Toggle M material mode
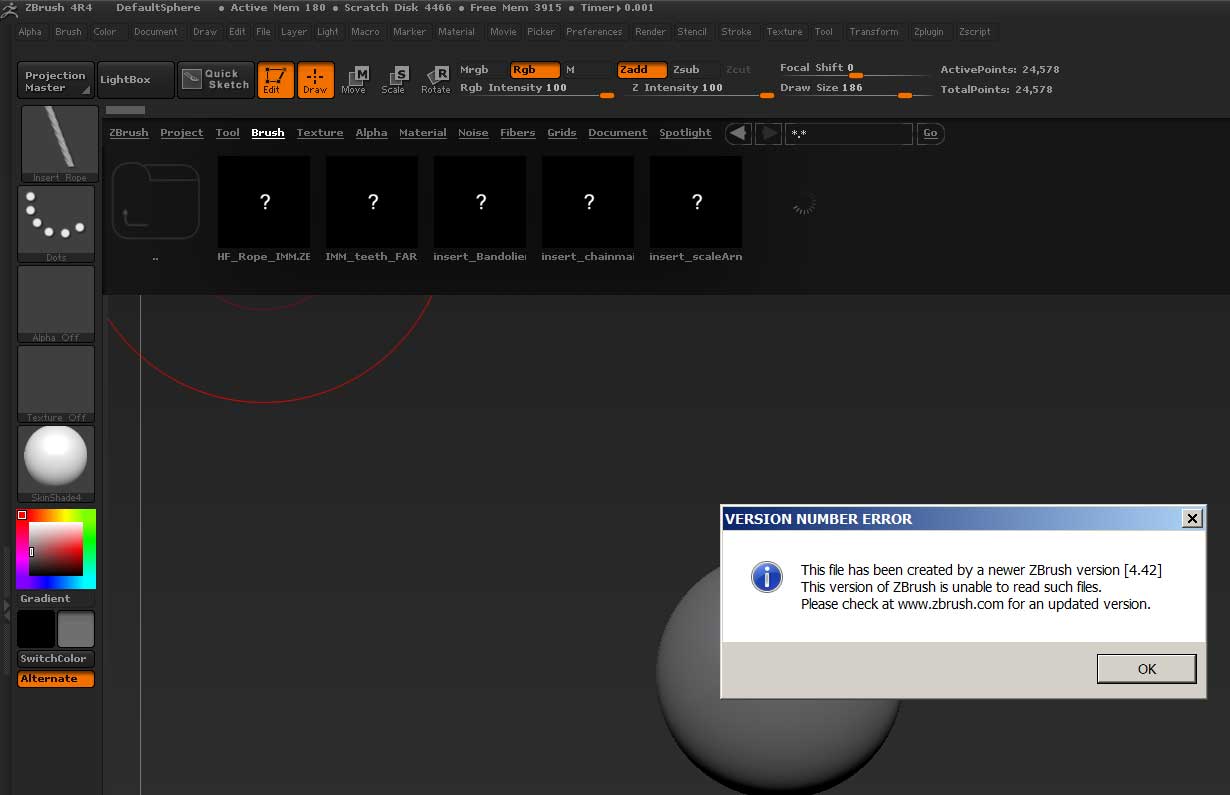 pos(587,70)
